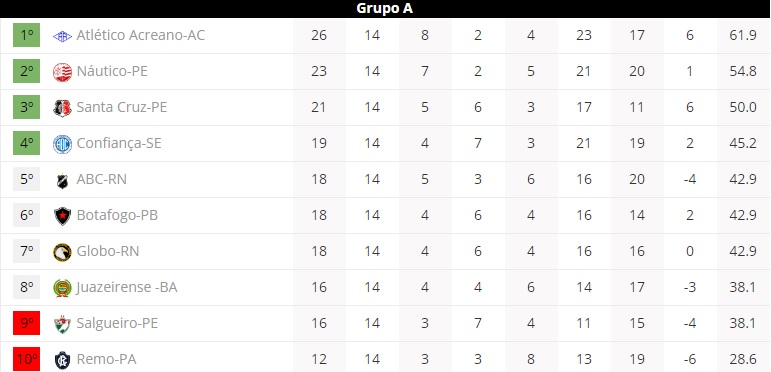
Task: Click the gray 5º position badge
Action: (27, 179)
